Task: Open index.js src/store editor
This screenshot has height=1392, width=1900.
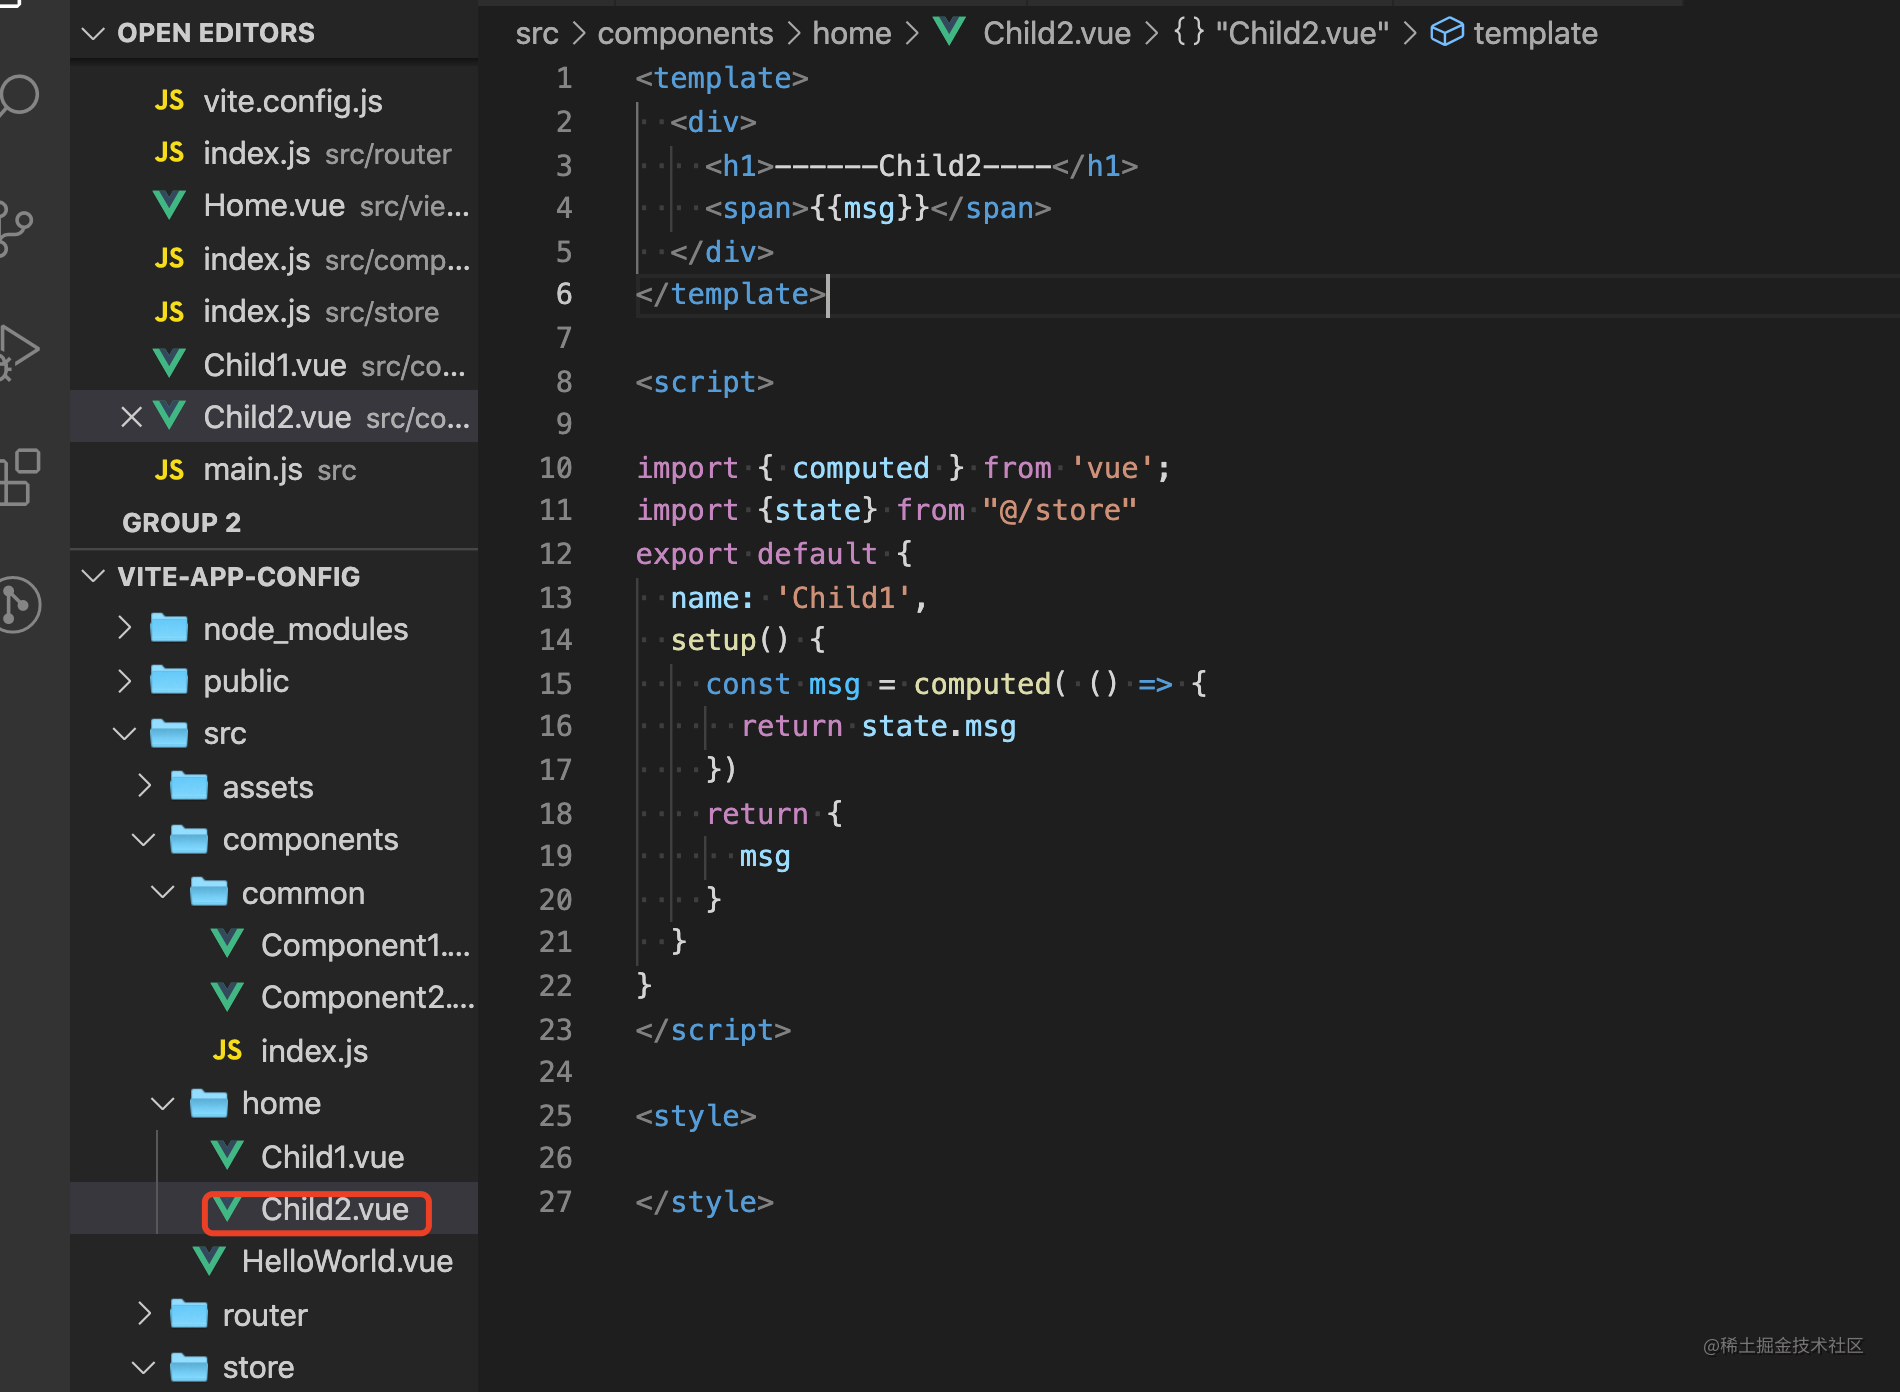Action: 274,312
